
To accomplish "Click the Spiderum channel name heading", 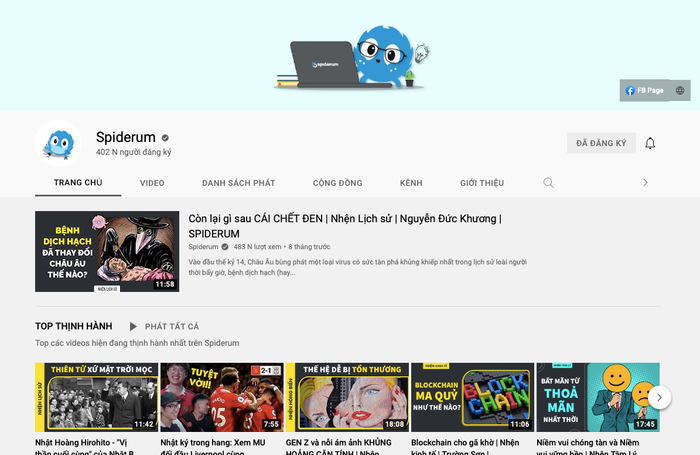I will tap(125, 137).
